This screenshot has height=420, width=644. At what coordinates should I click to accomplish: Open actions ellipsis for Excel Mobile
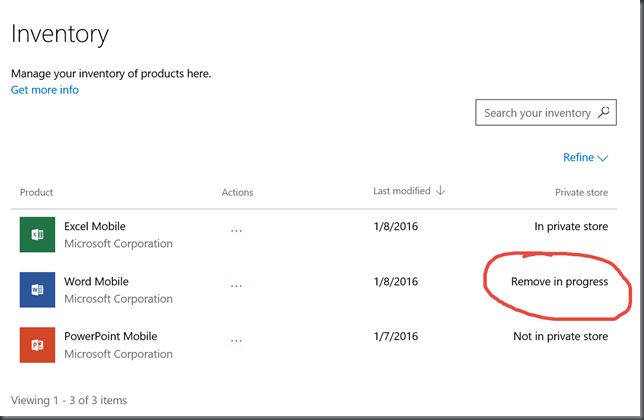[236, 231]
